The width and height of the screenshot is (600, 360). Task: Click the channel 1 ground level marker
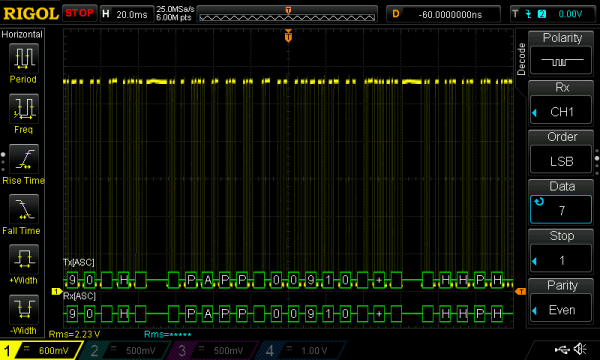coord(56,292)
